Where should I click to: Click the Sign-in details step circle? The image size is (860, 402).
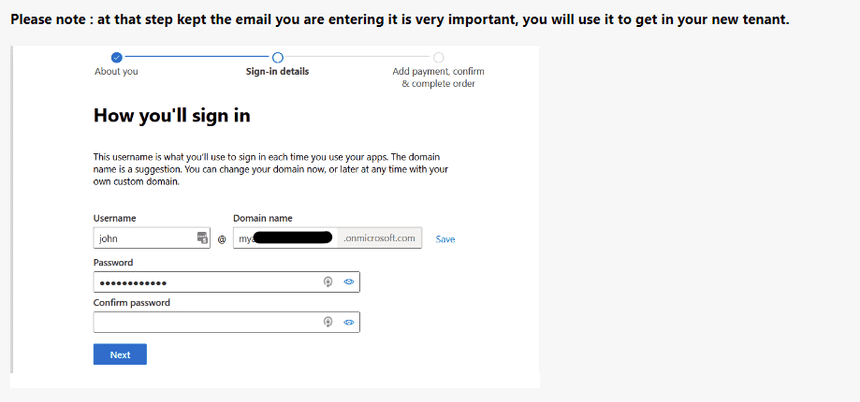pos(277,57)
